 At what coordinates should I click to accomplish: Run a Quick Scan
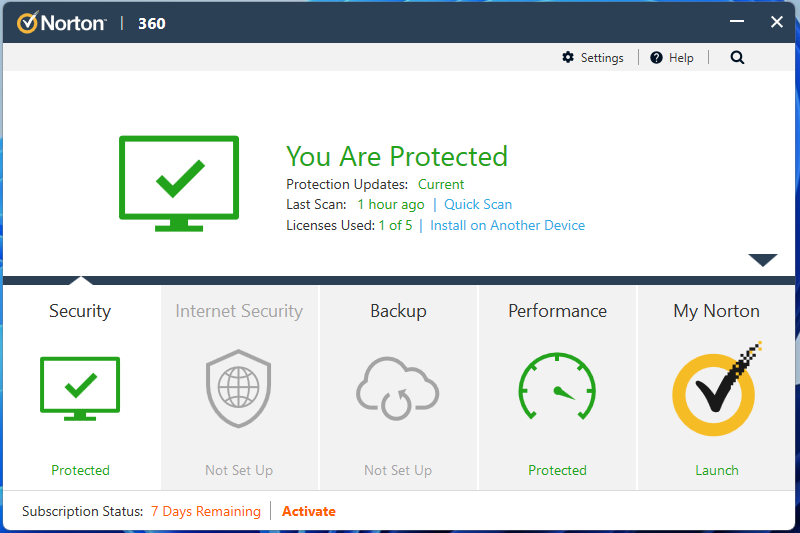click(478, 204)
